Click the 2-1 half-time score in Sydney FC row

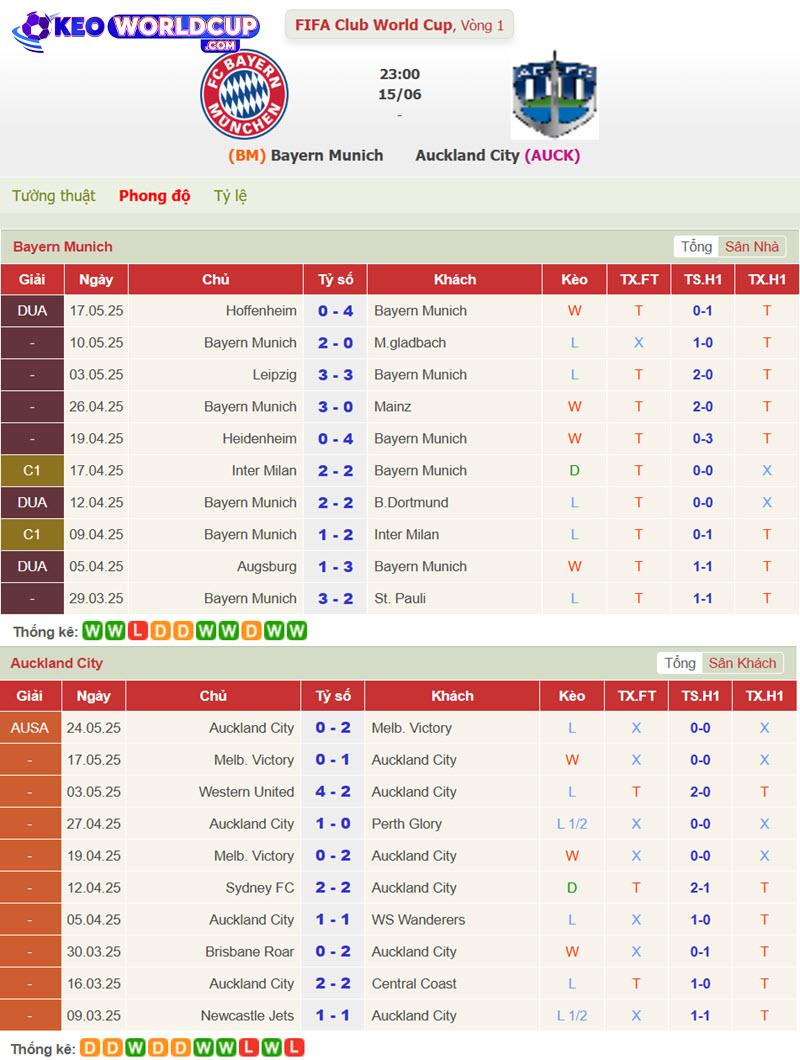click(700, 888)
